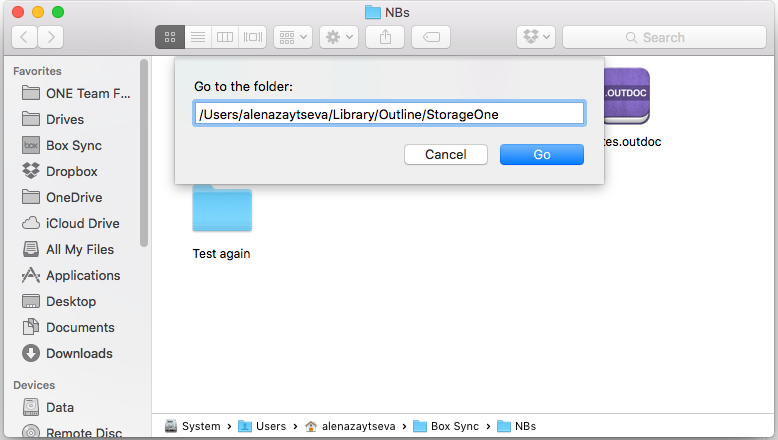The height and width of the screenshot is (440, 778).
Task: Open the gear Action menu
Action: click(x=339, y=37)
